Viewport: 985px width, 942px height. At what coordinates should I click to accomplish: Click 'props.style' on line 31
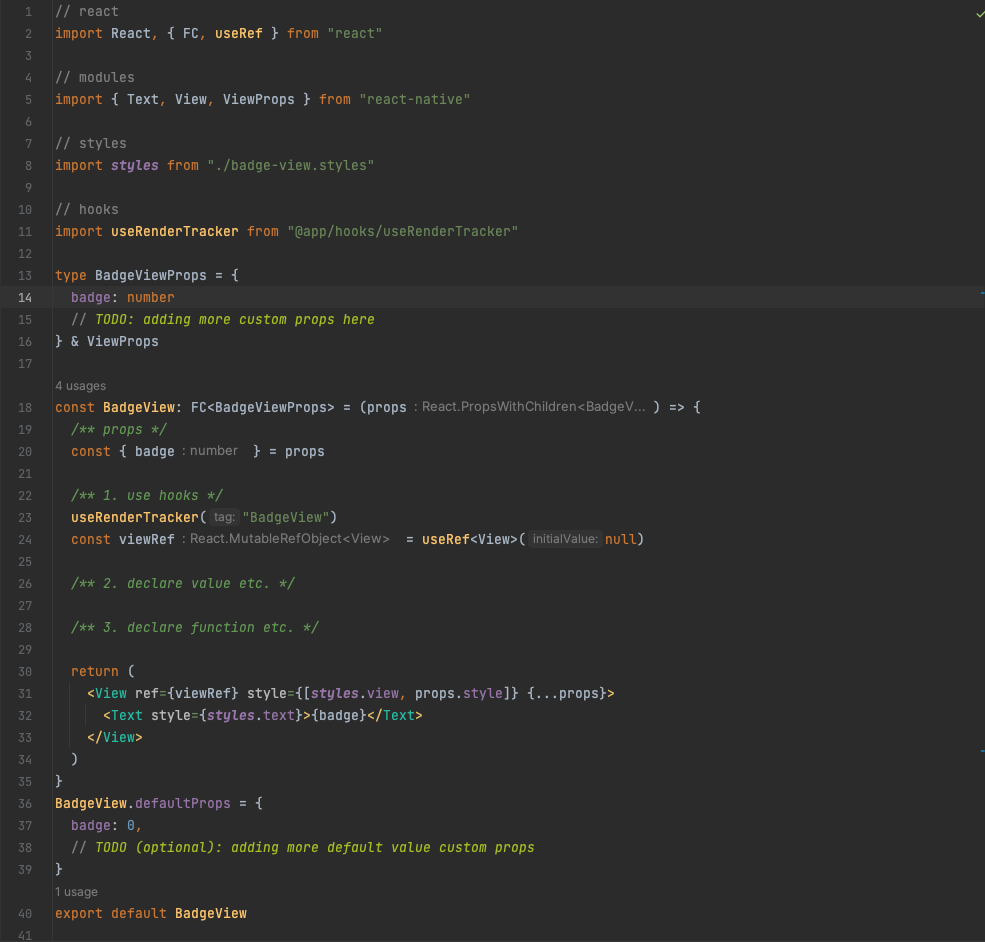[459, 693]
